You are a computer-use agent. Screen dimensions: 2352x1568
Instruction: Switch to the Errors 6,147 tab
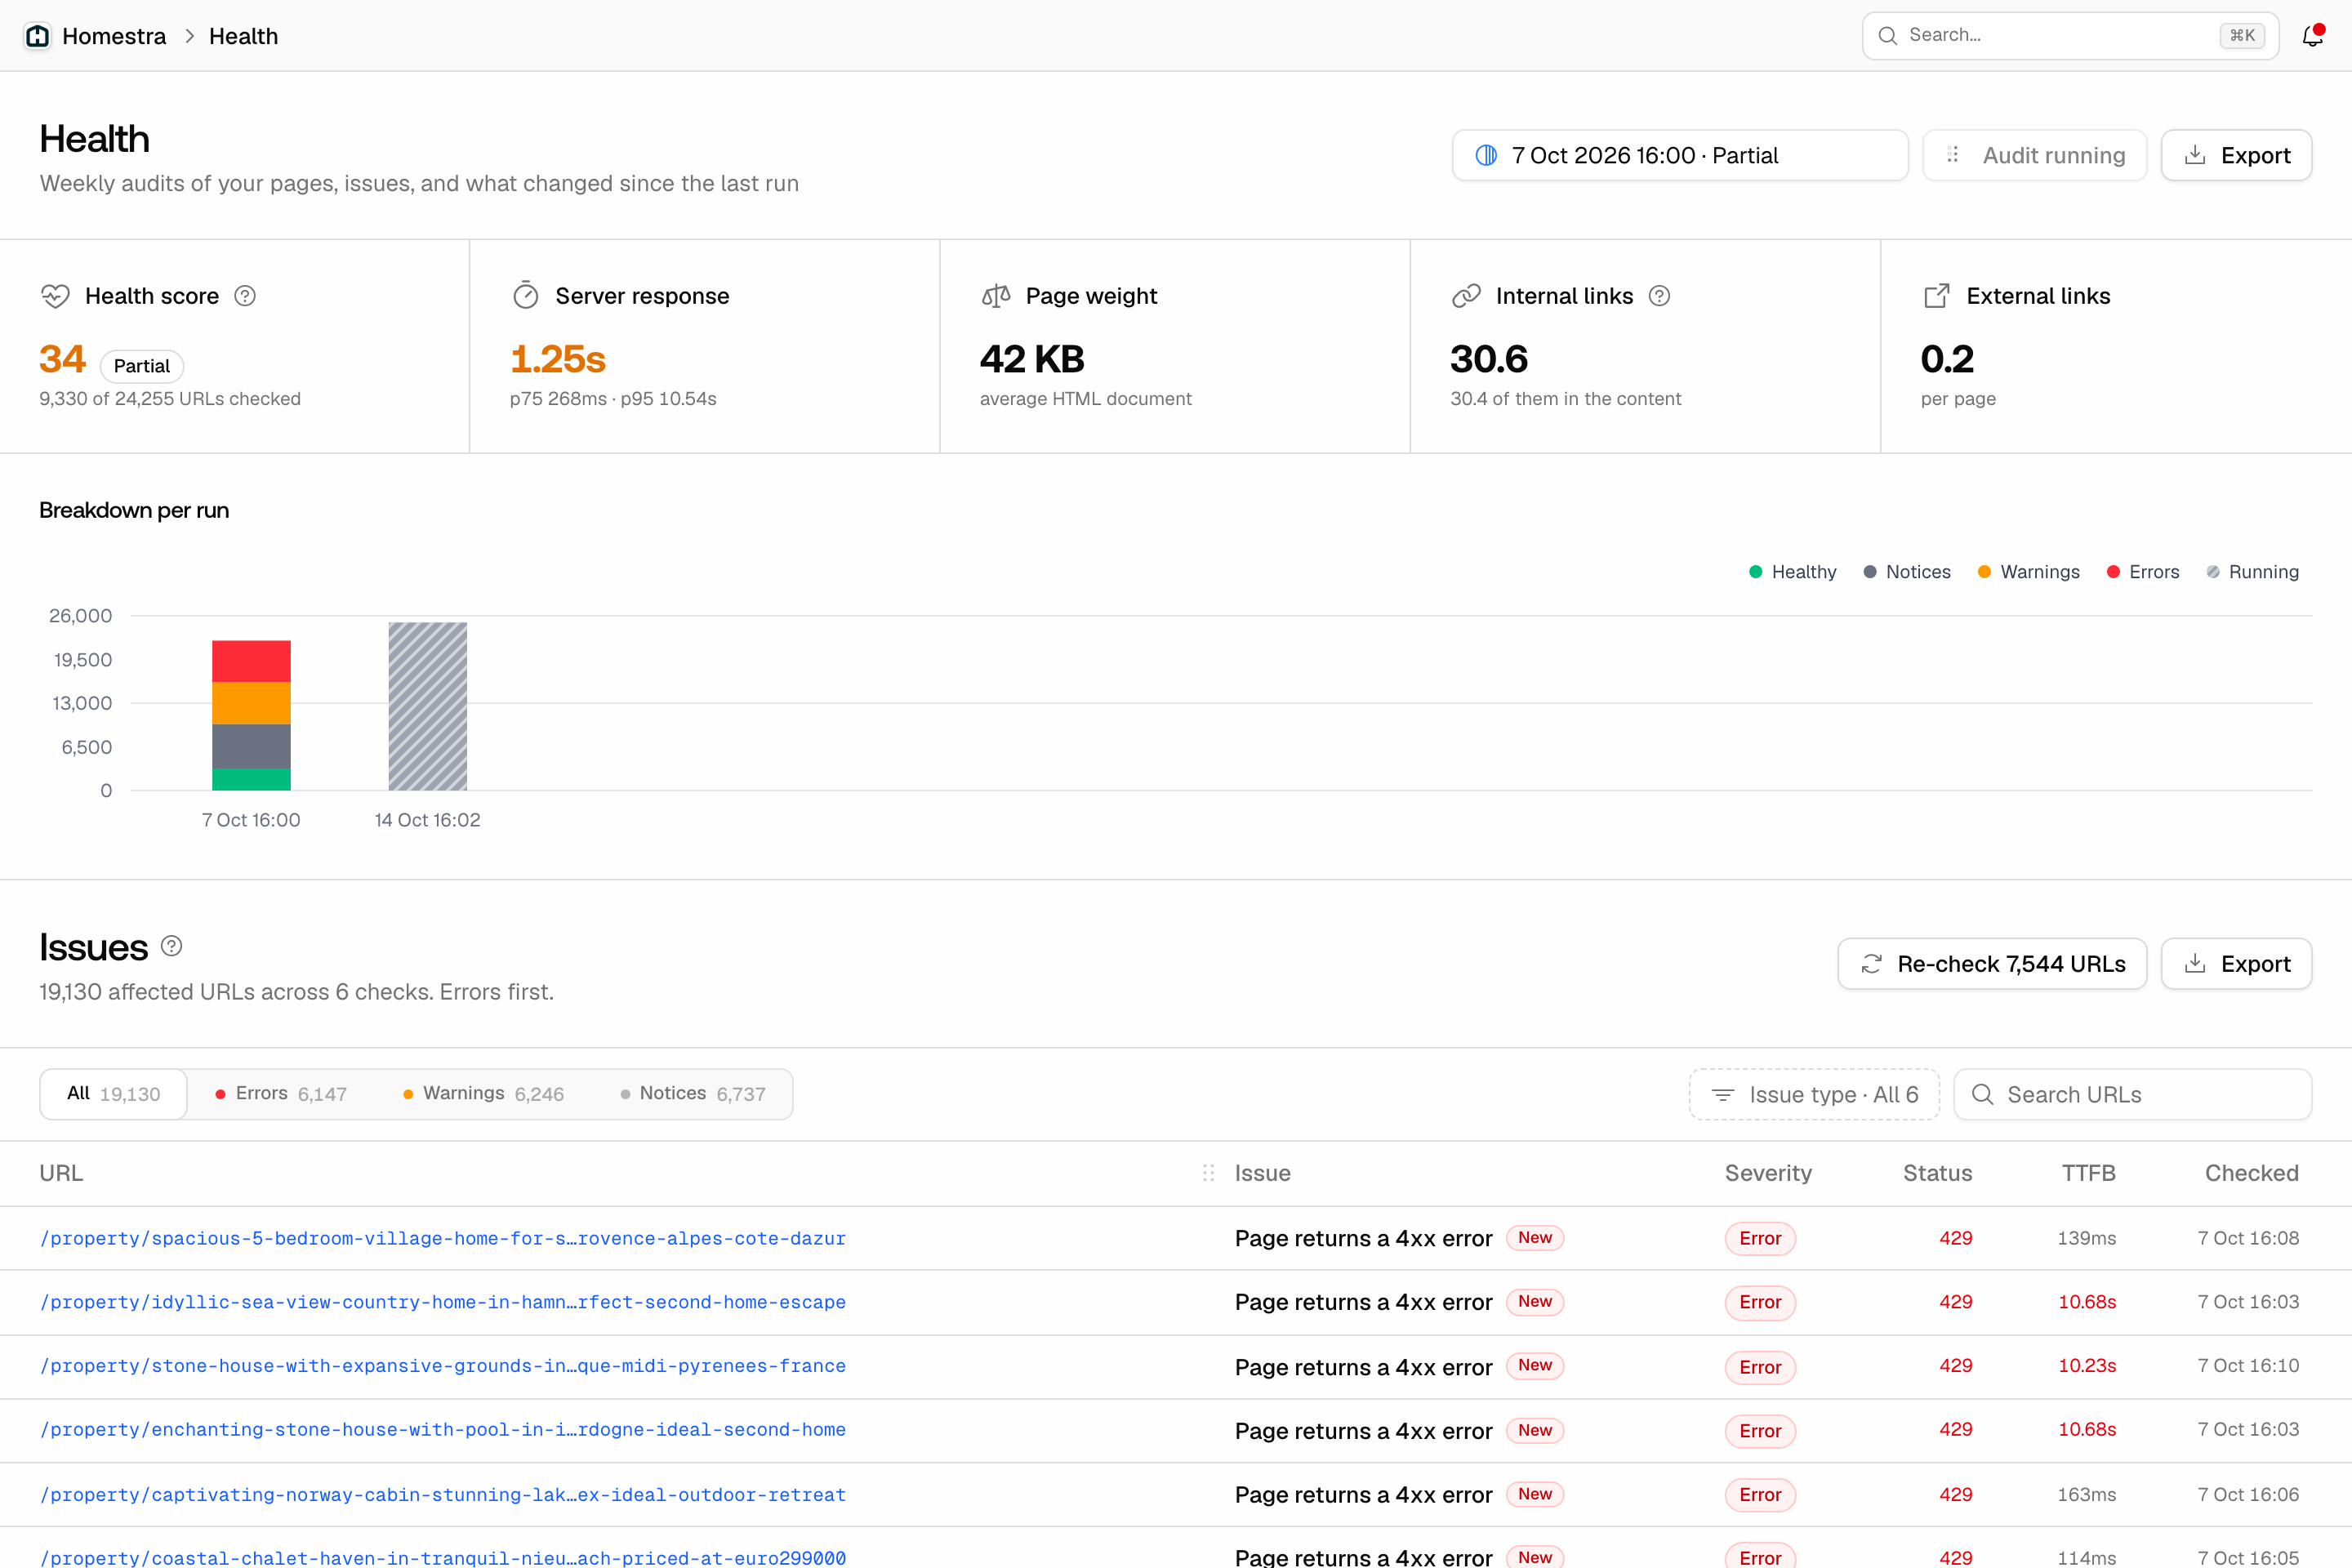(x=281, y=1094)
